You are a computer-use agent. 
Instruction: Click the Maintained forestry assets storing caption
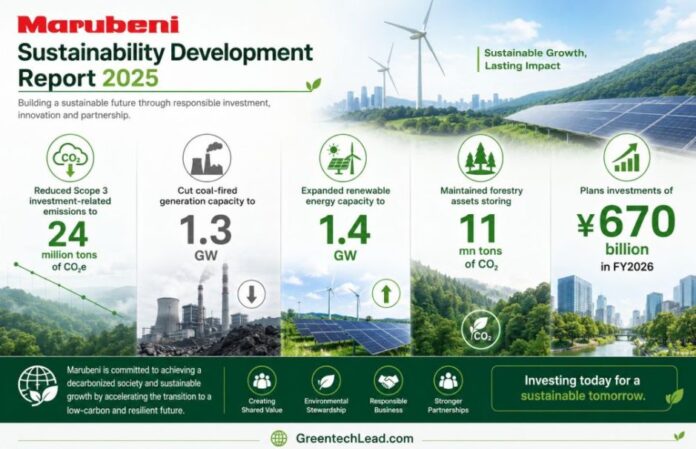pos(481,196)
